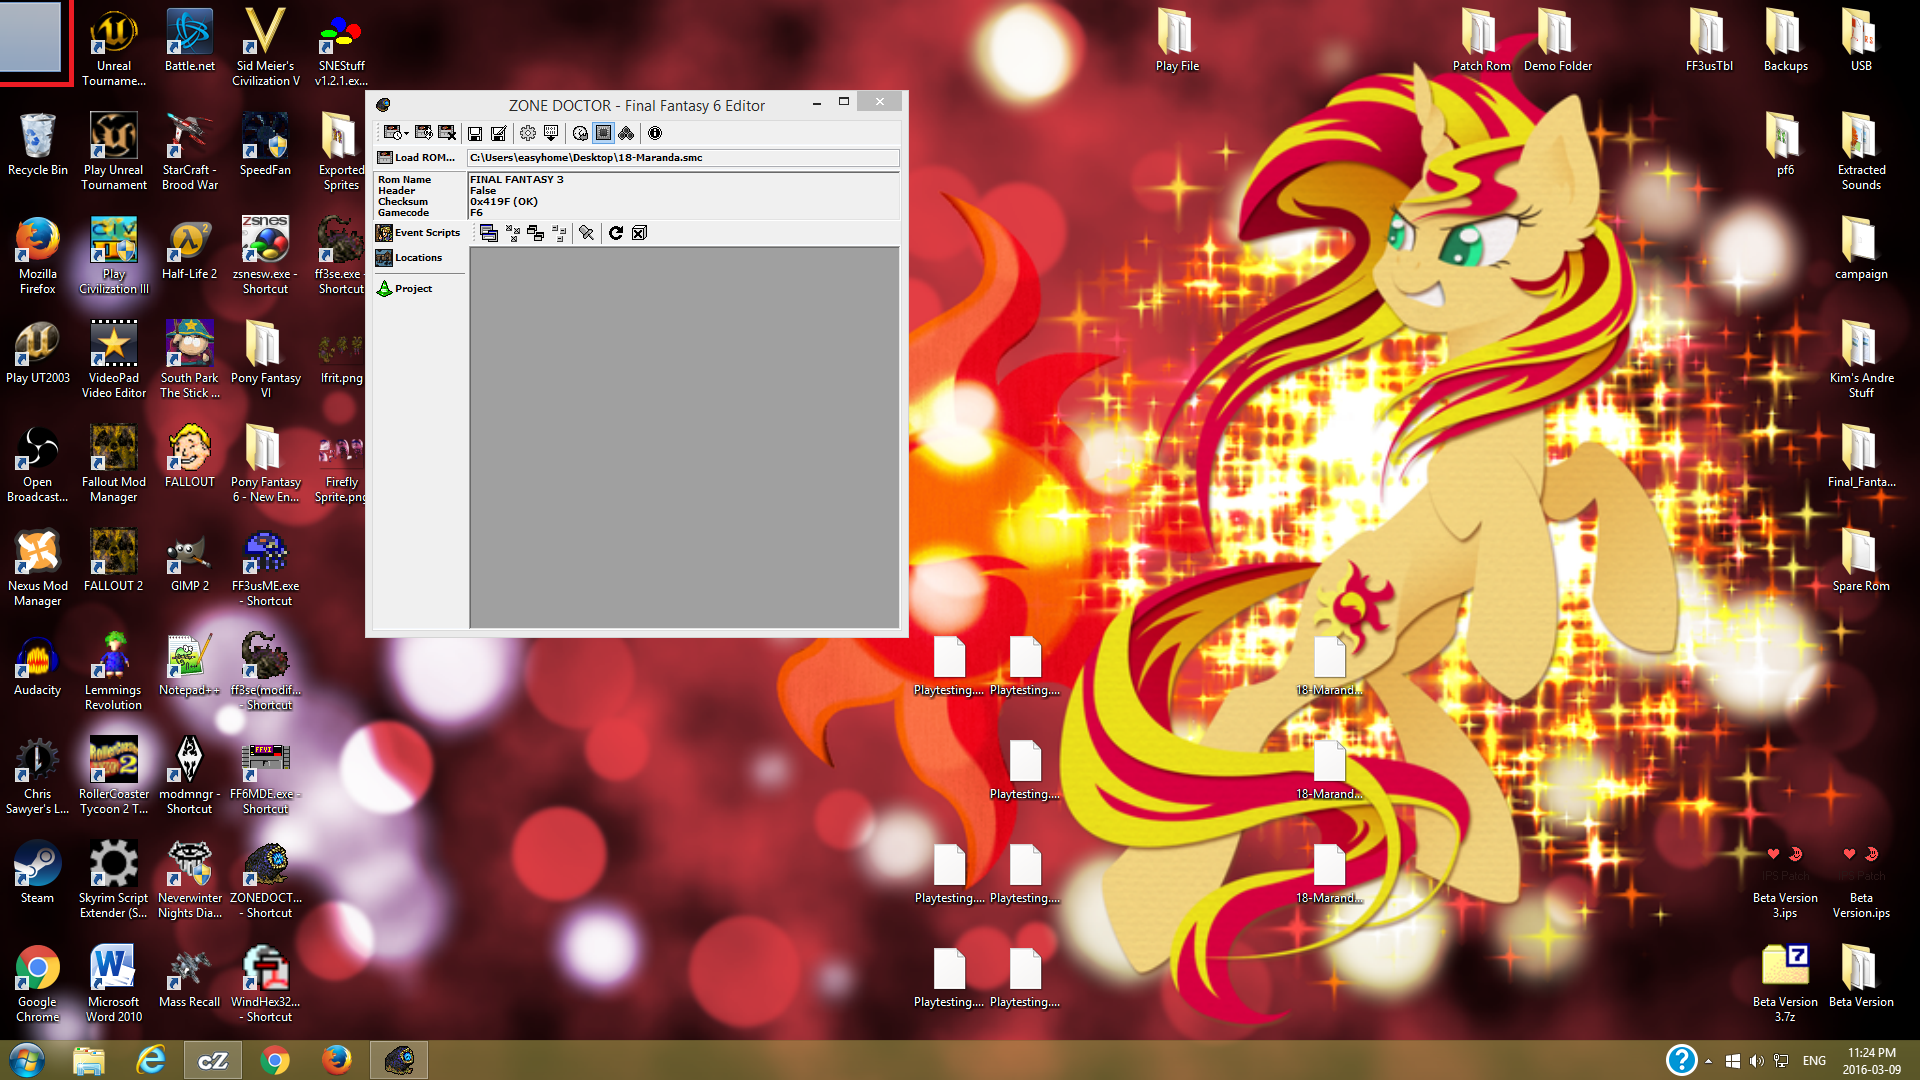Select the Battle.net desktop shortcut
1920x1080 pixels.
pyautogui.click(x=190, y=42)
